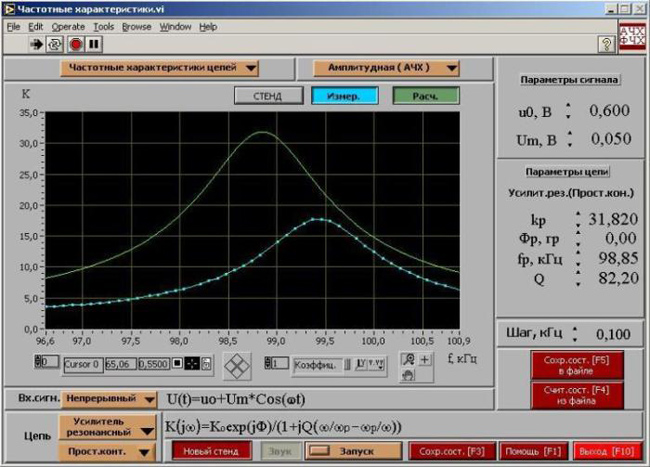The height and width of the screenshot is (467, 650).
Task: Click Сохр.сост. [F5] в файле button
Action: (577, 365)
